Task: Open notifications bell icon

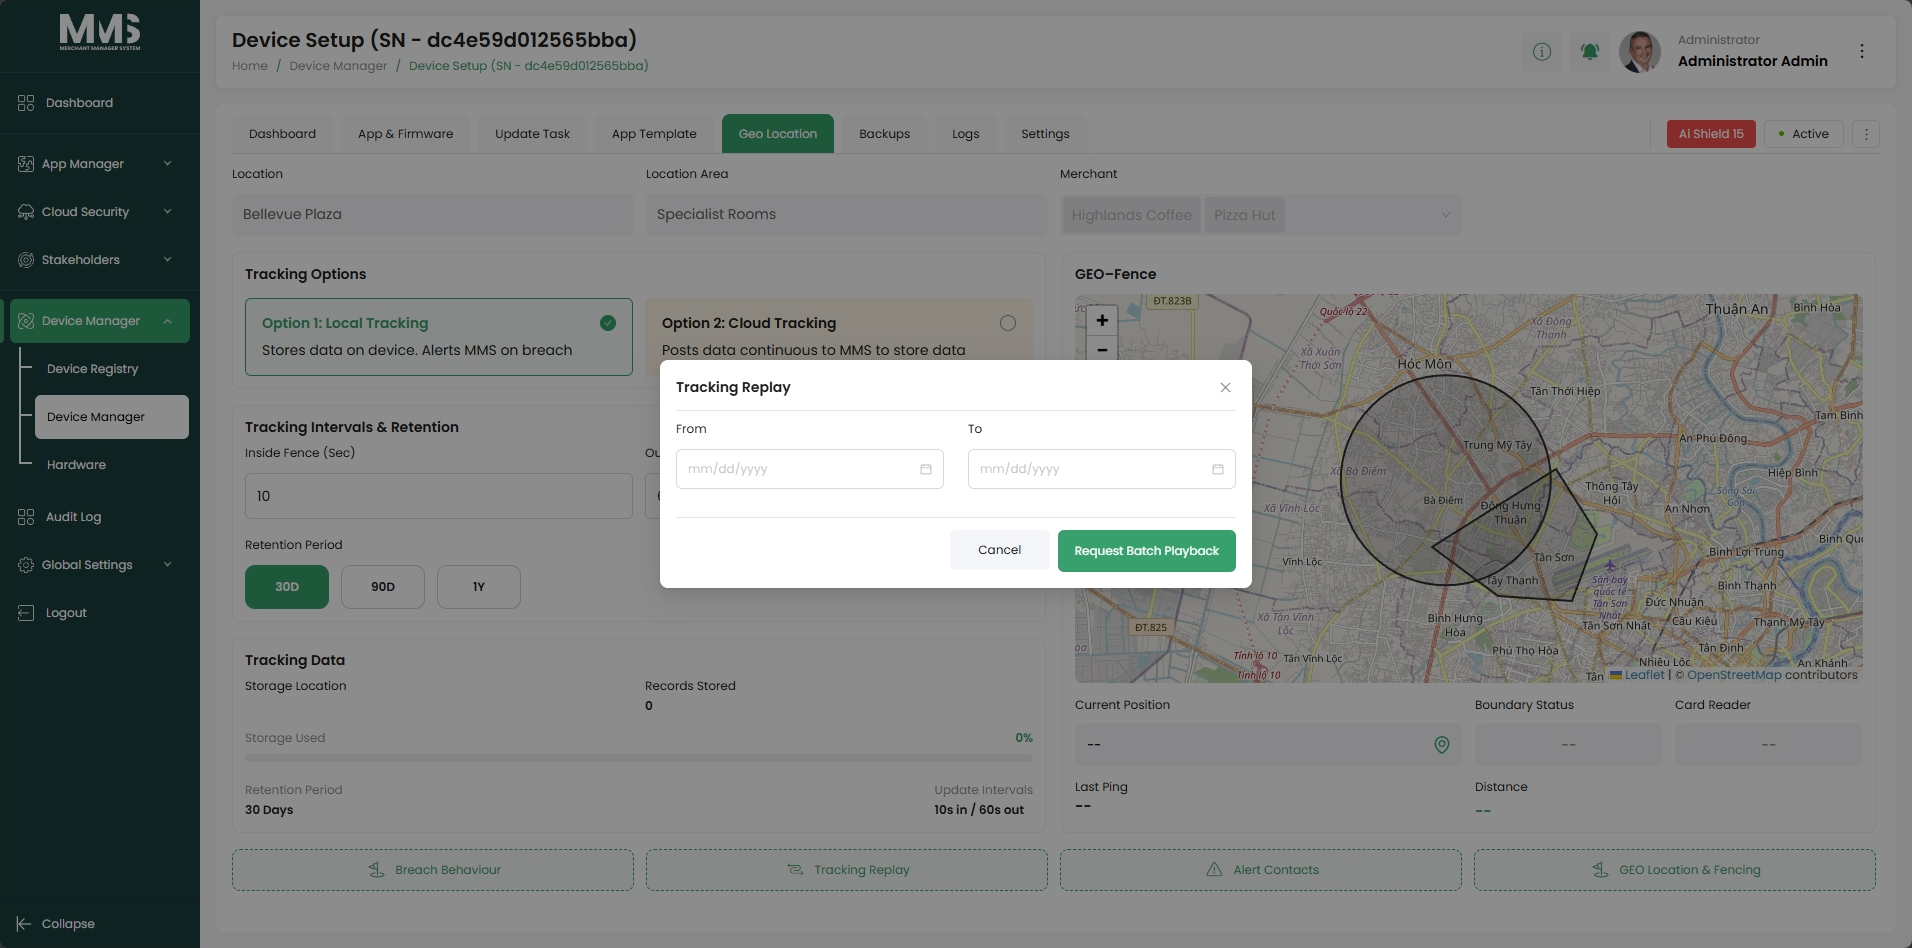Action: pyautogui.click(x=1590, y=51)
